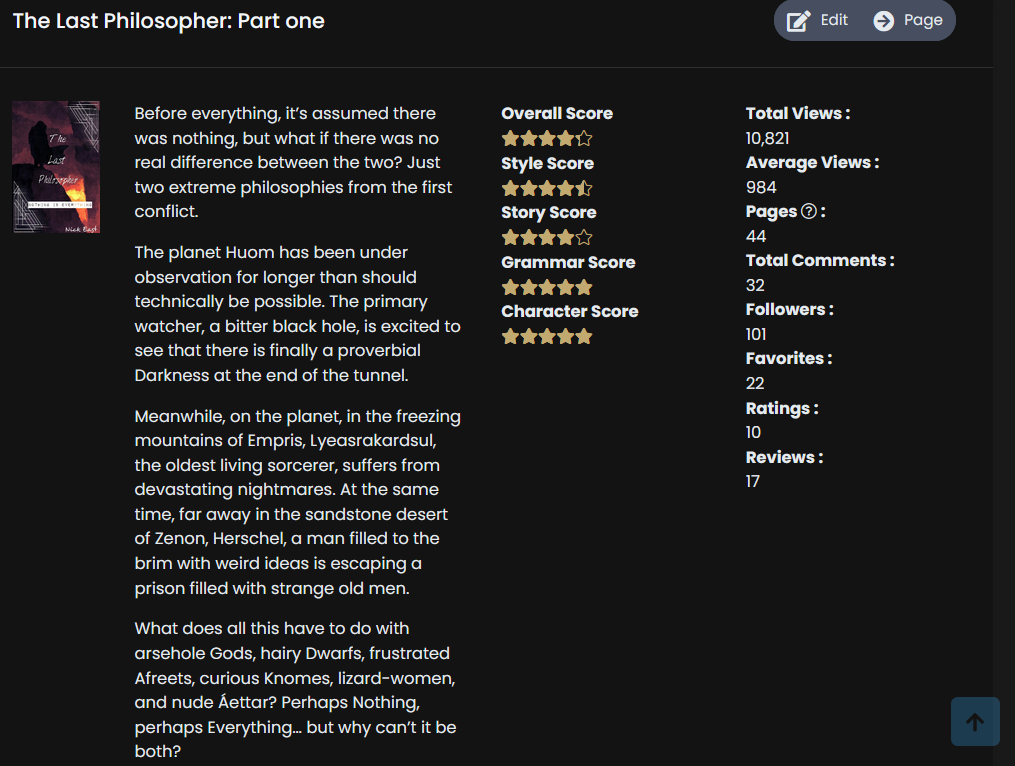Click the Overall Score star rating
This screenshot has width=1015, height=766.
point(547,139)
